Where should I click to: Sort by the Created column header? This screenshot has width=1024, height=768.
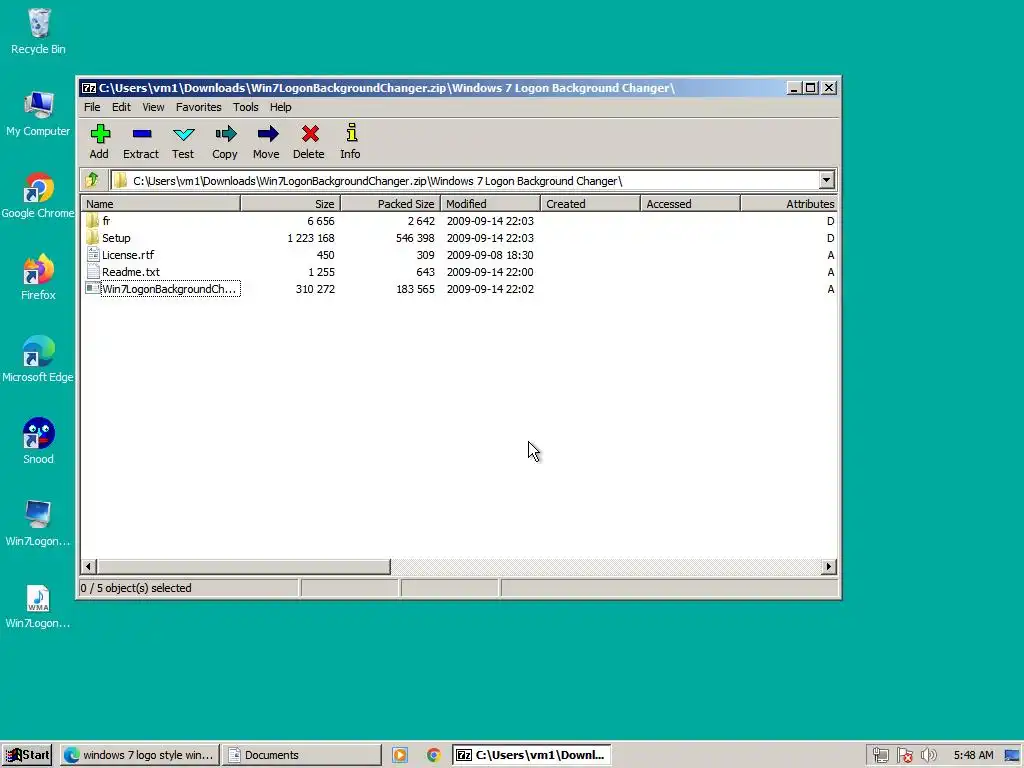(x=590, y=204)
